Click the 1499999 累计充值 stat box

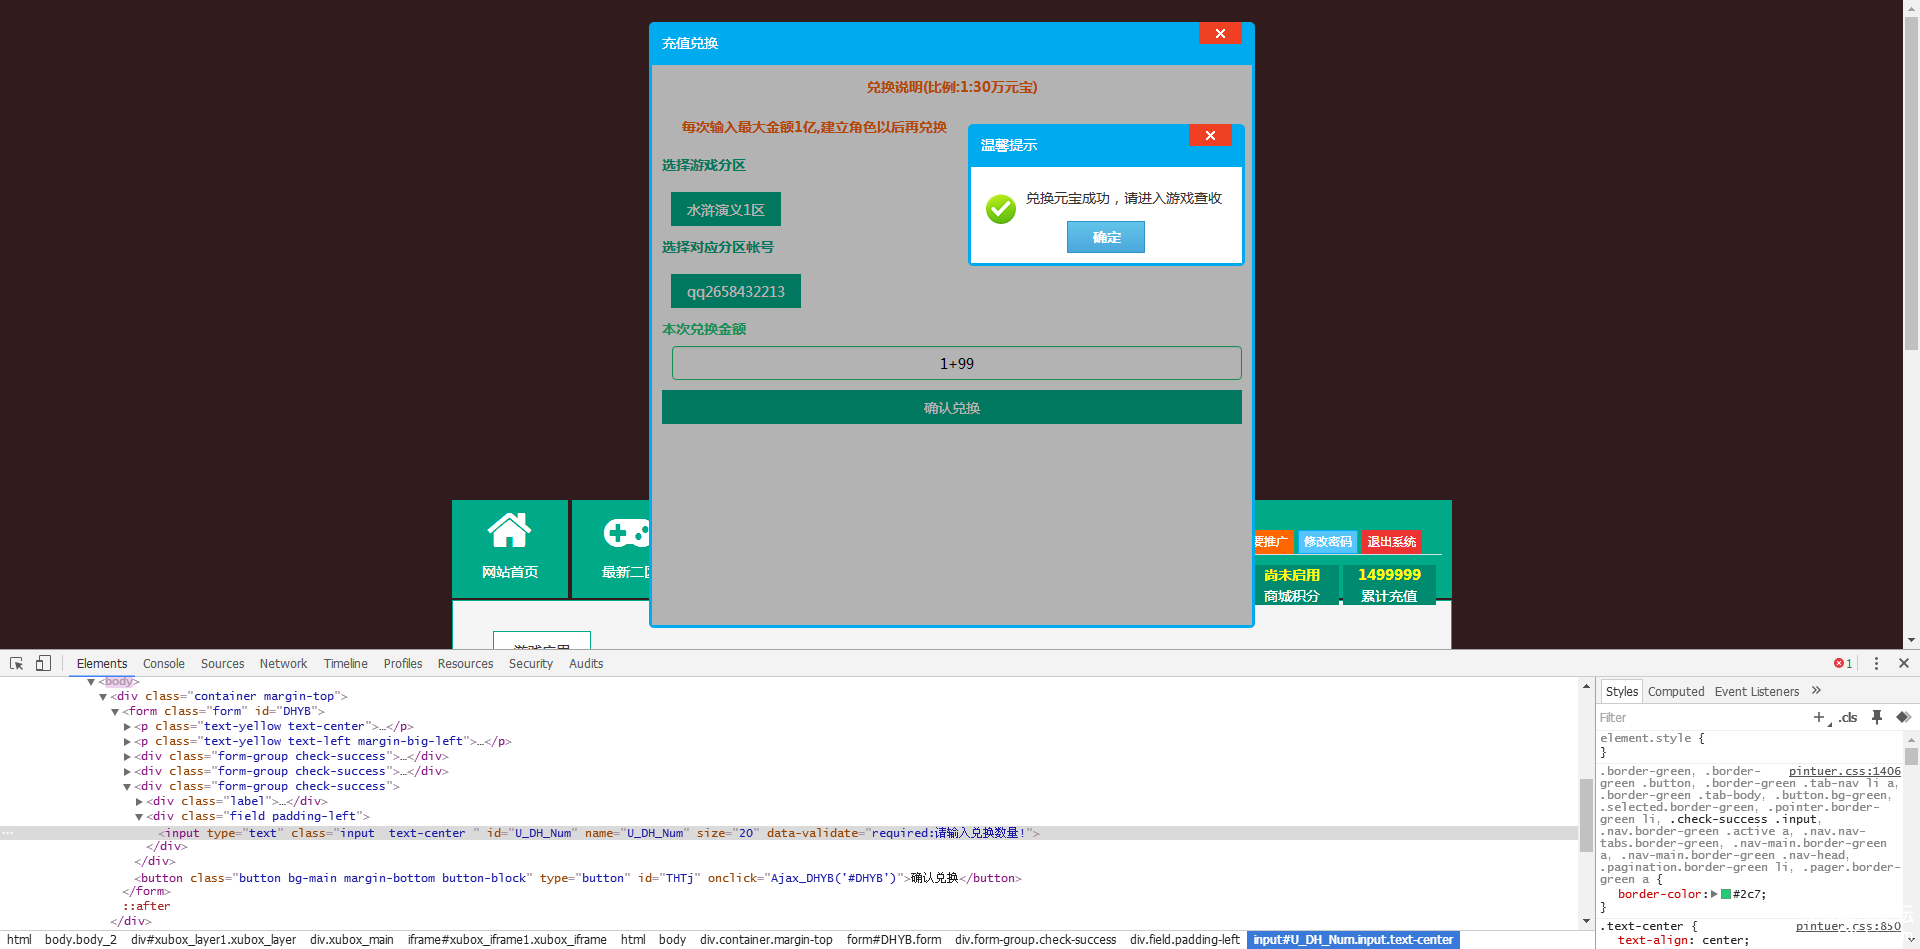pos(1389,585)
